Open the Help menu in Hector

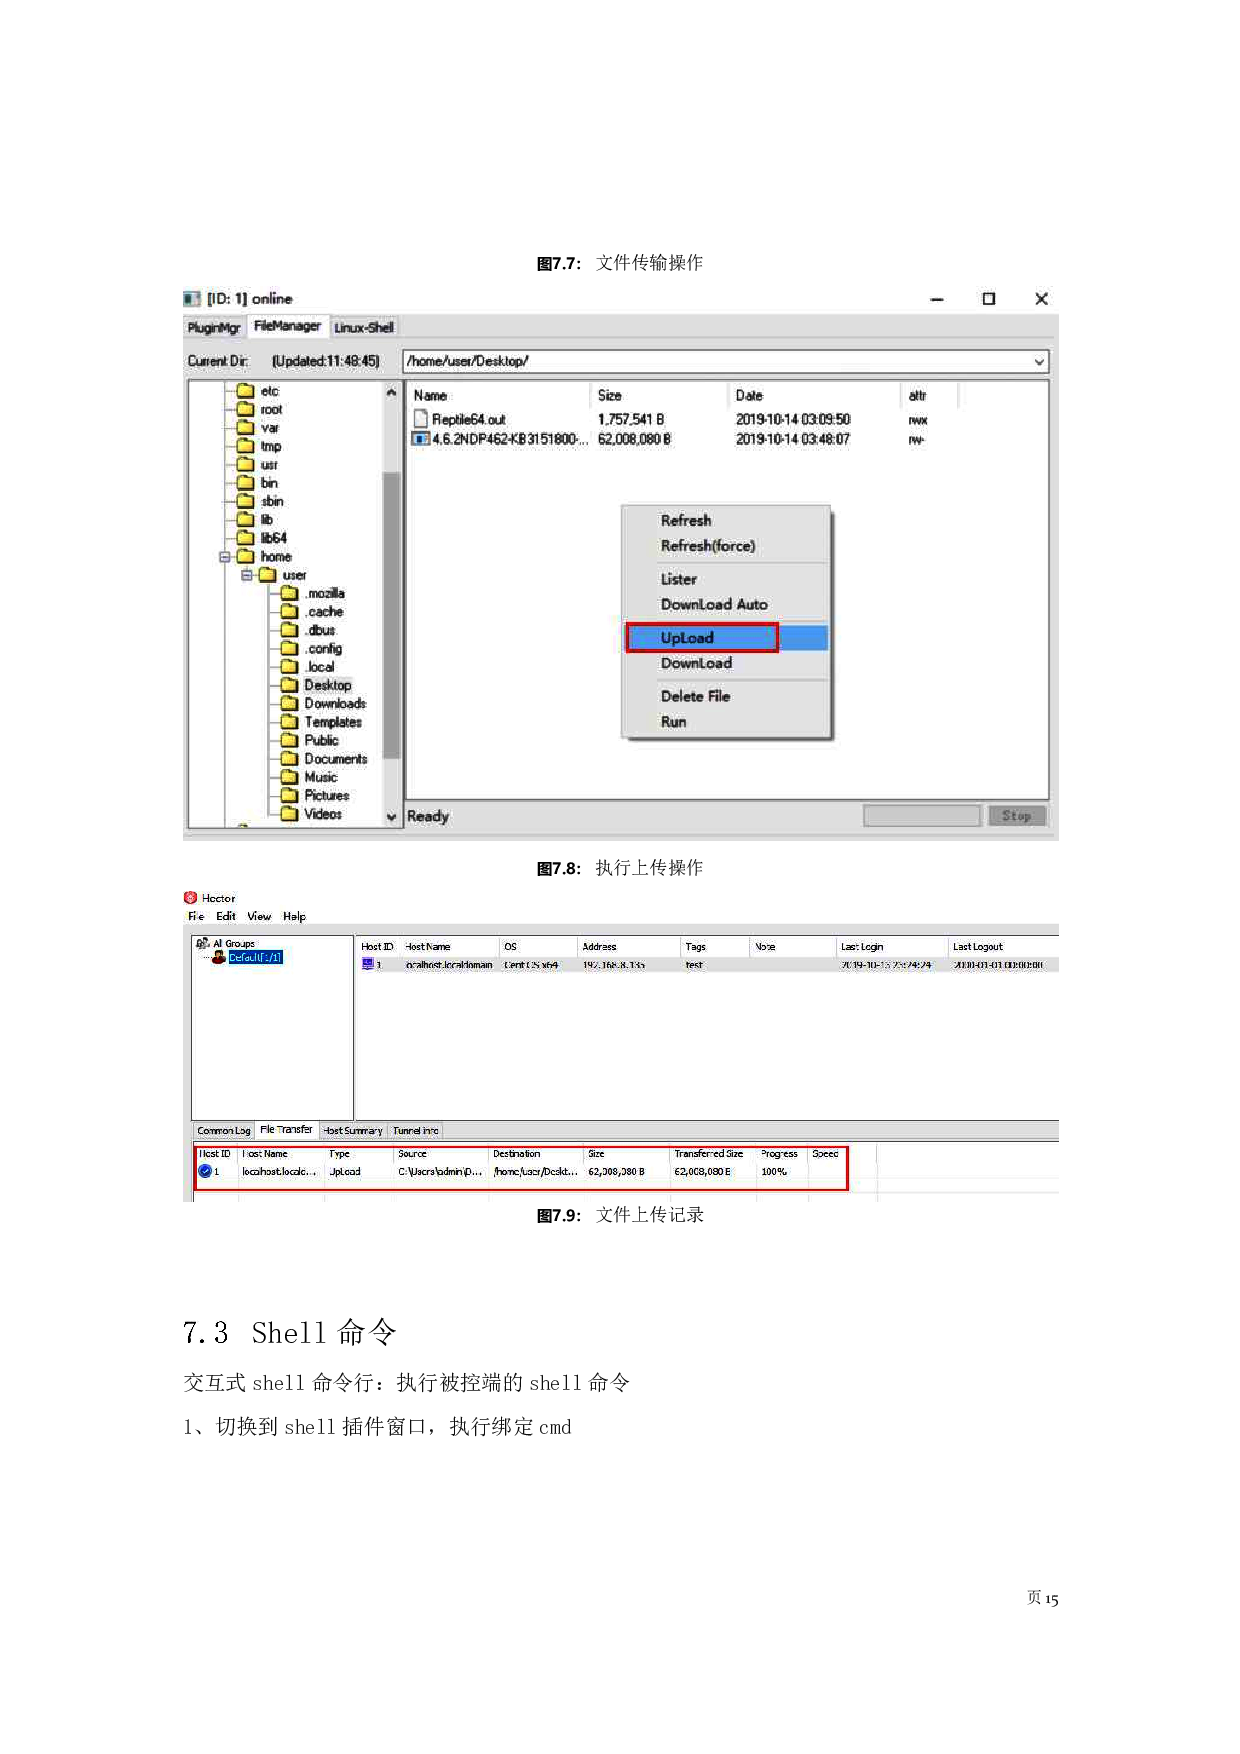294,916
